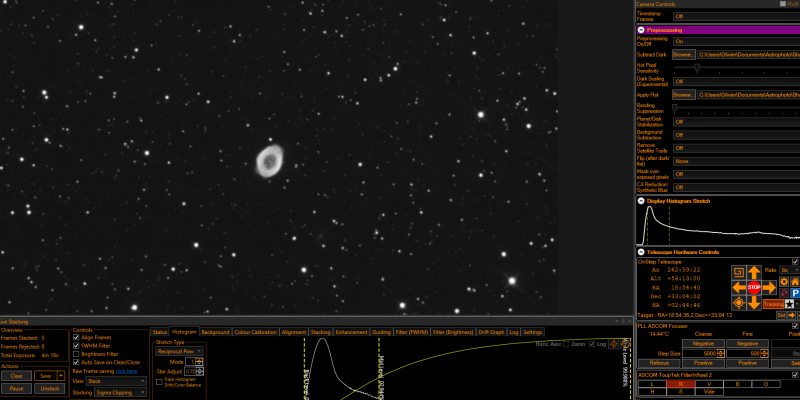The width and height of the screenshot is (800, 400).
Task: Click coarse Step Size spinner arrows
Action: (x=720, y=353)
